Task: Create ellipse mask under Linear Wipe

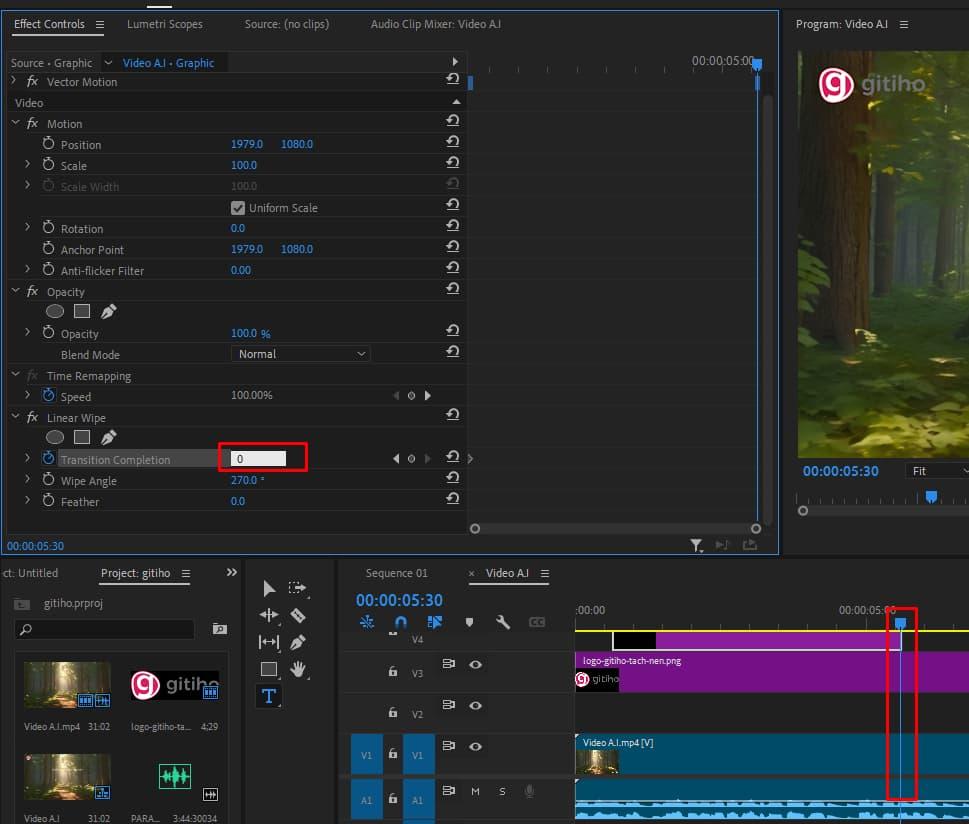Action: (55, 437)
